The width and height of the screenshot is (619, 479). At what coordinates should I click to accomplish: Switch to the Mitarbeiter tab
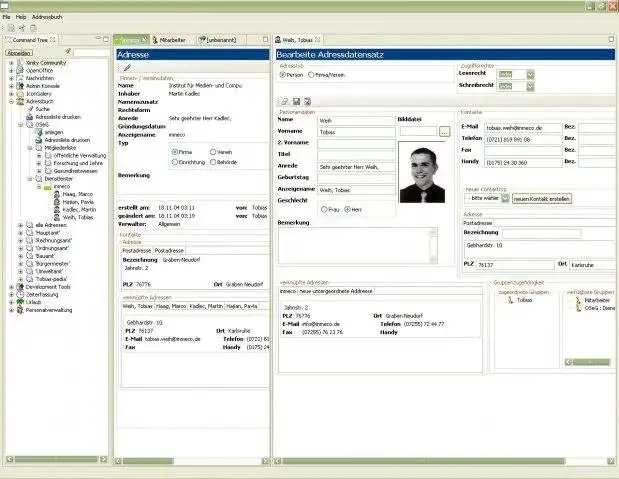(x=170, y=40)
